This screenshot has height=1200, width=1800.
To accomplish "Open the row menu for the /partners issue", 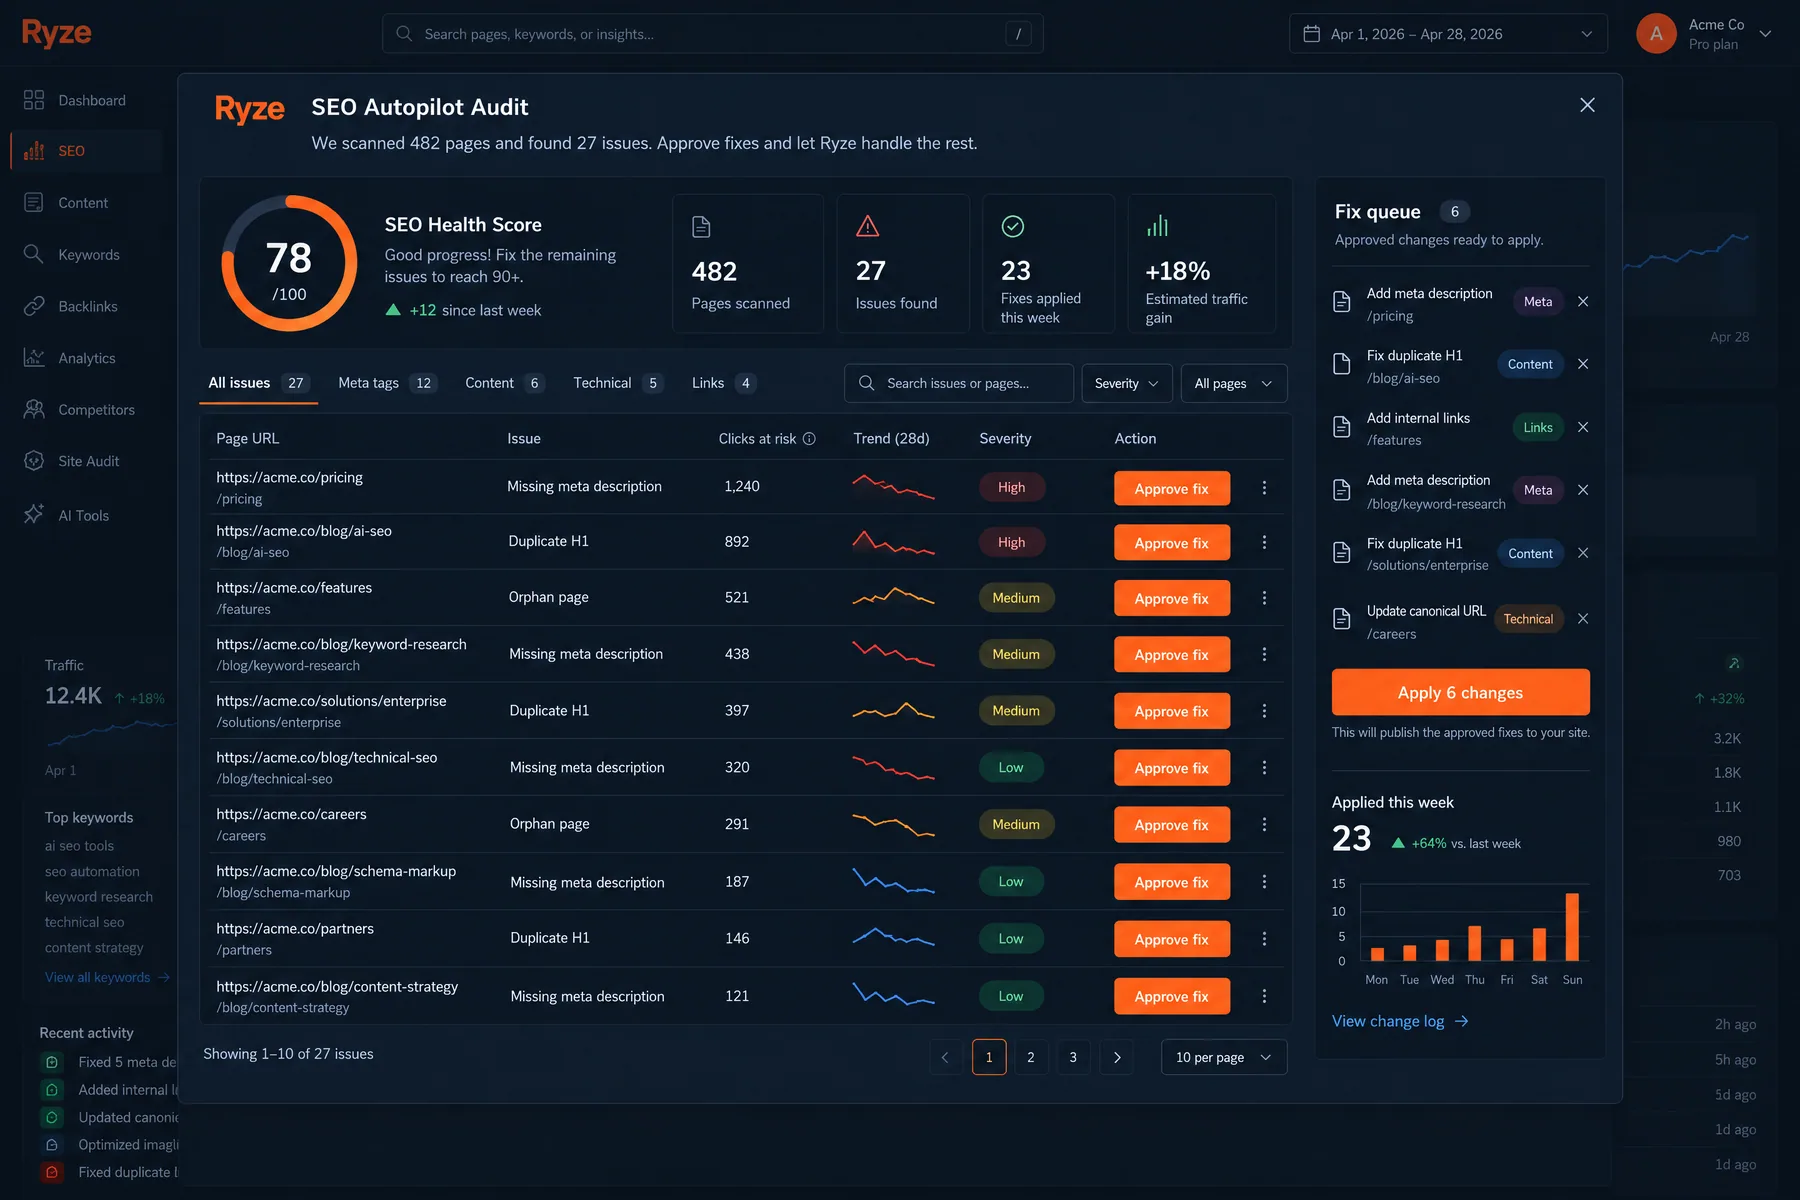I will pyautogui.click(x=1264, y=939).
